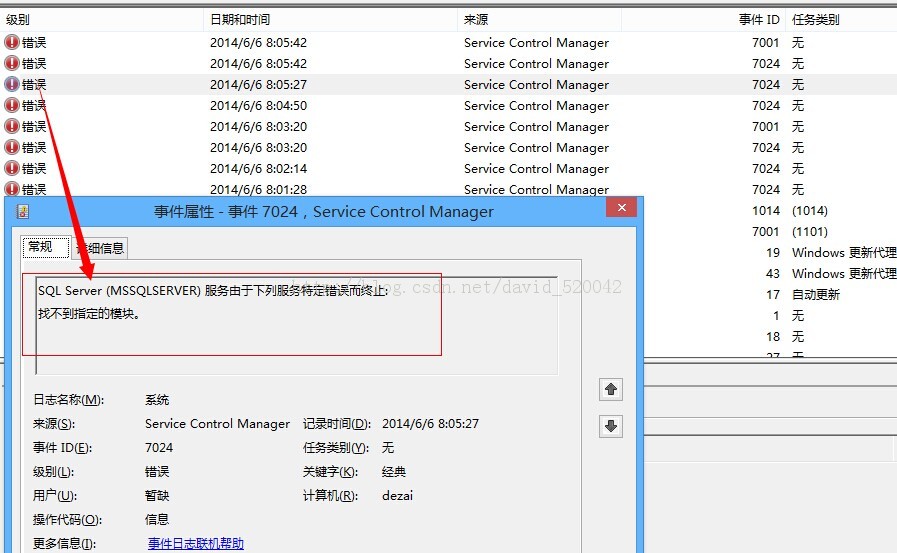Image resolution: width=897 pixels, height=553 pixels.
Task: Click the 找不到指定的模块 message line
Action: 89,313
